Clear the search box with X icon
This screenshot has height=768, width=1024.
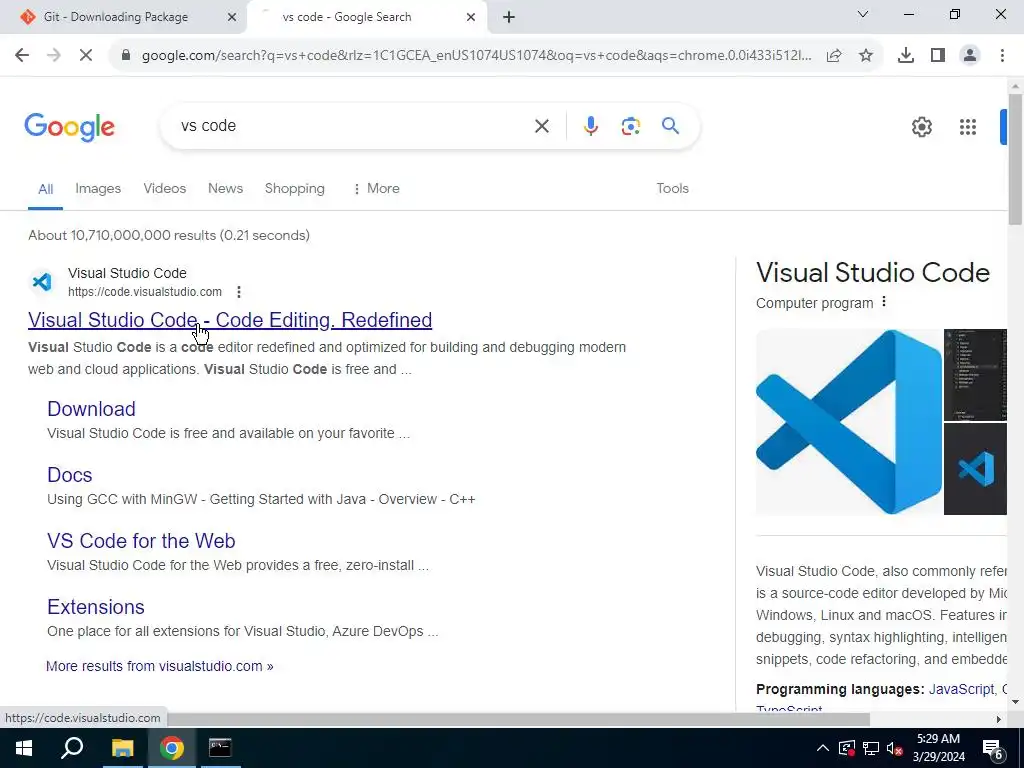pyautogui.click(x=542, y=126)
